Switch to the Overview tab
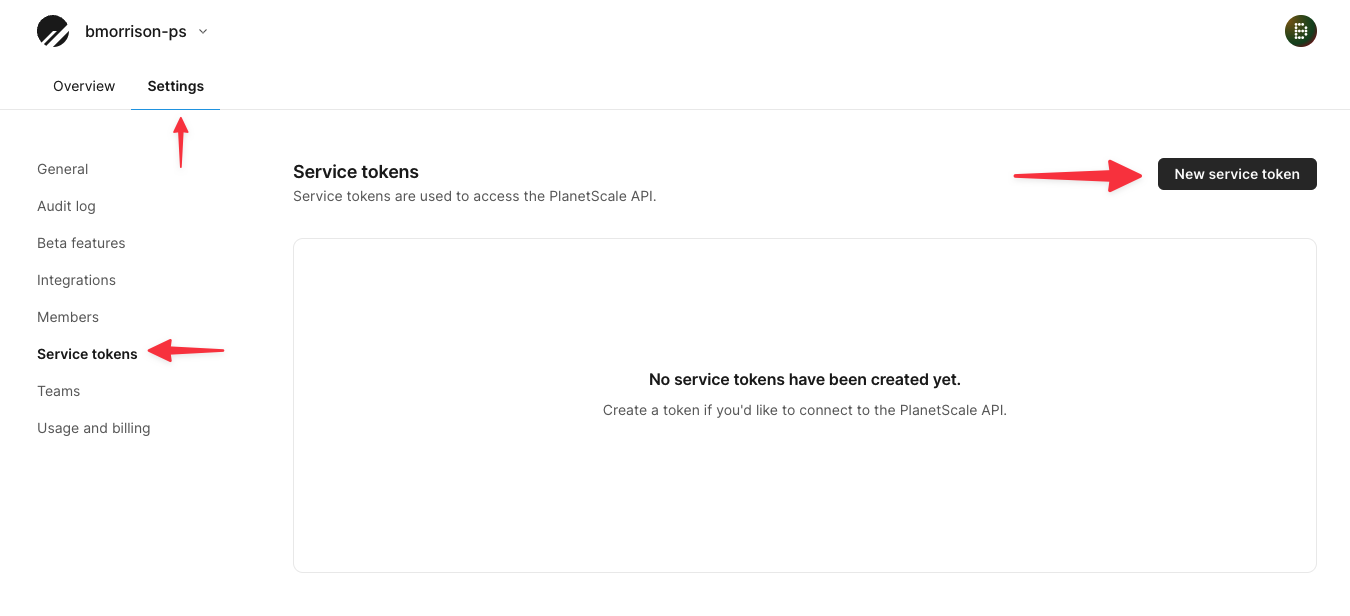The width and height of the screenshot is (1350, 616). [x=84, y=86]
